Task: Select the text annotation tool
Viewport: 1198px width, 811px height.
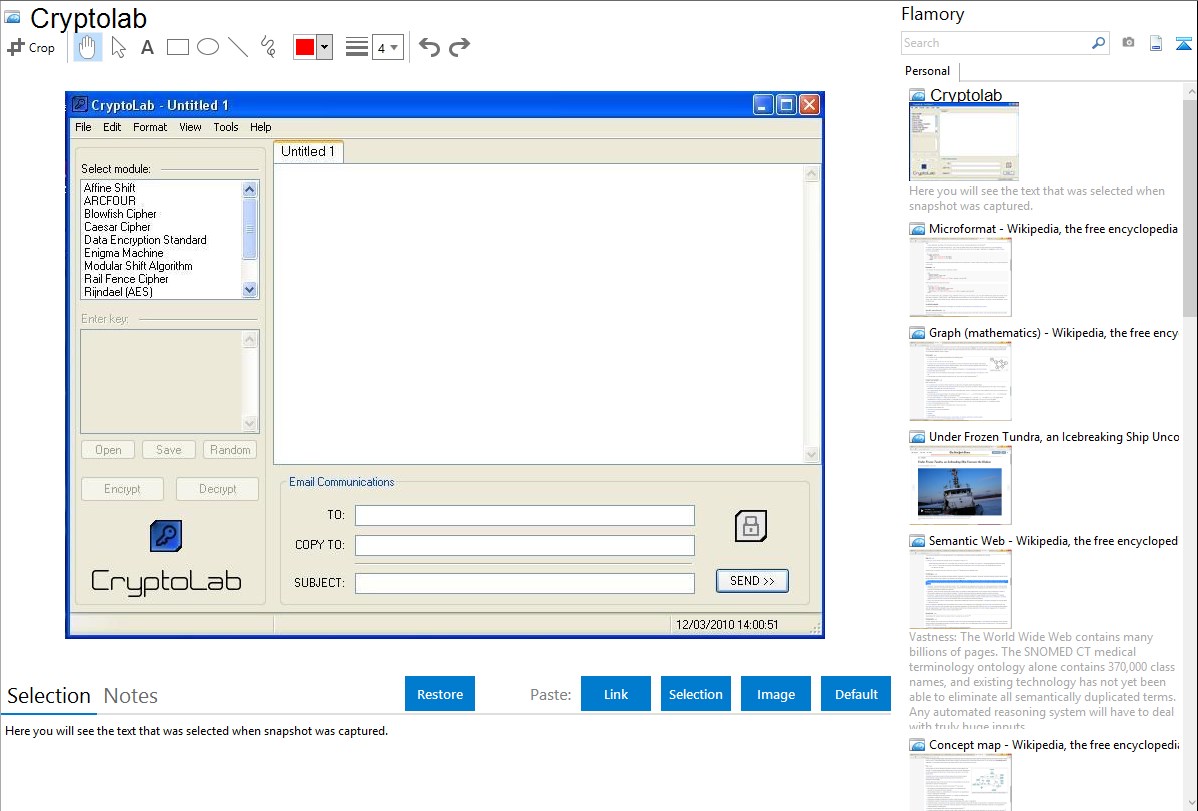Action: click(147, 47)
